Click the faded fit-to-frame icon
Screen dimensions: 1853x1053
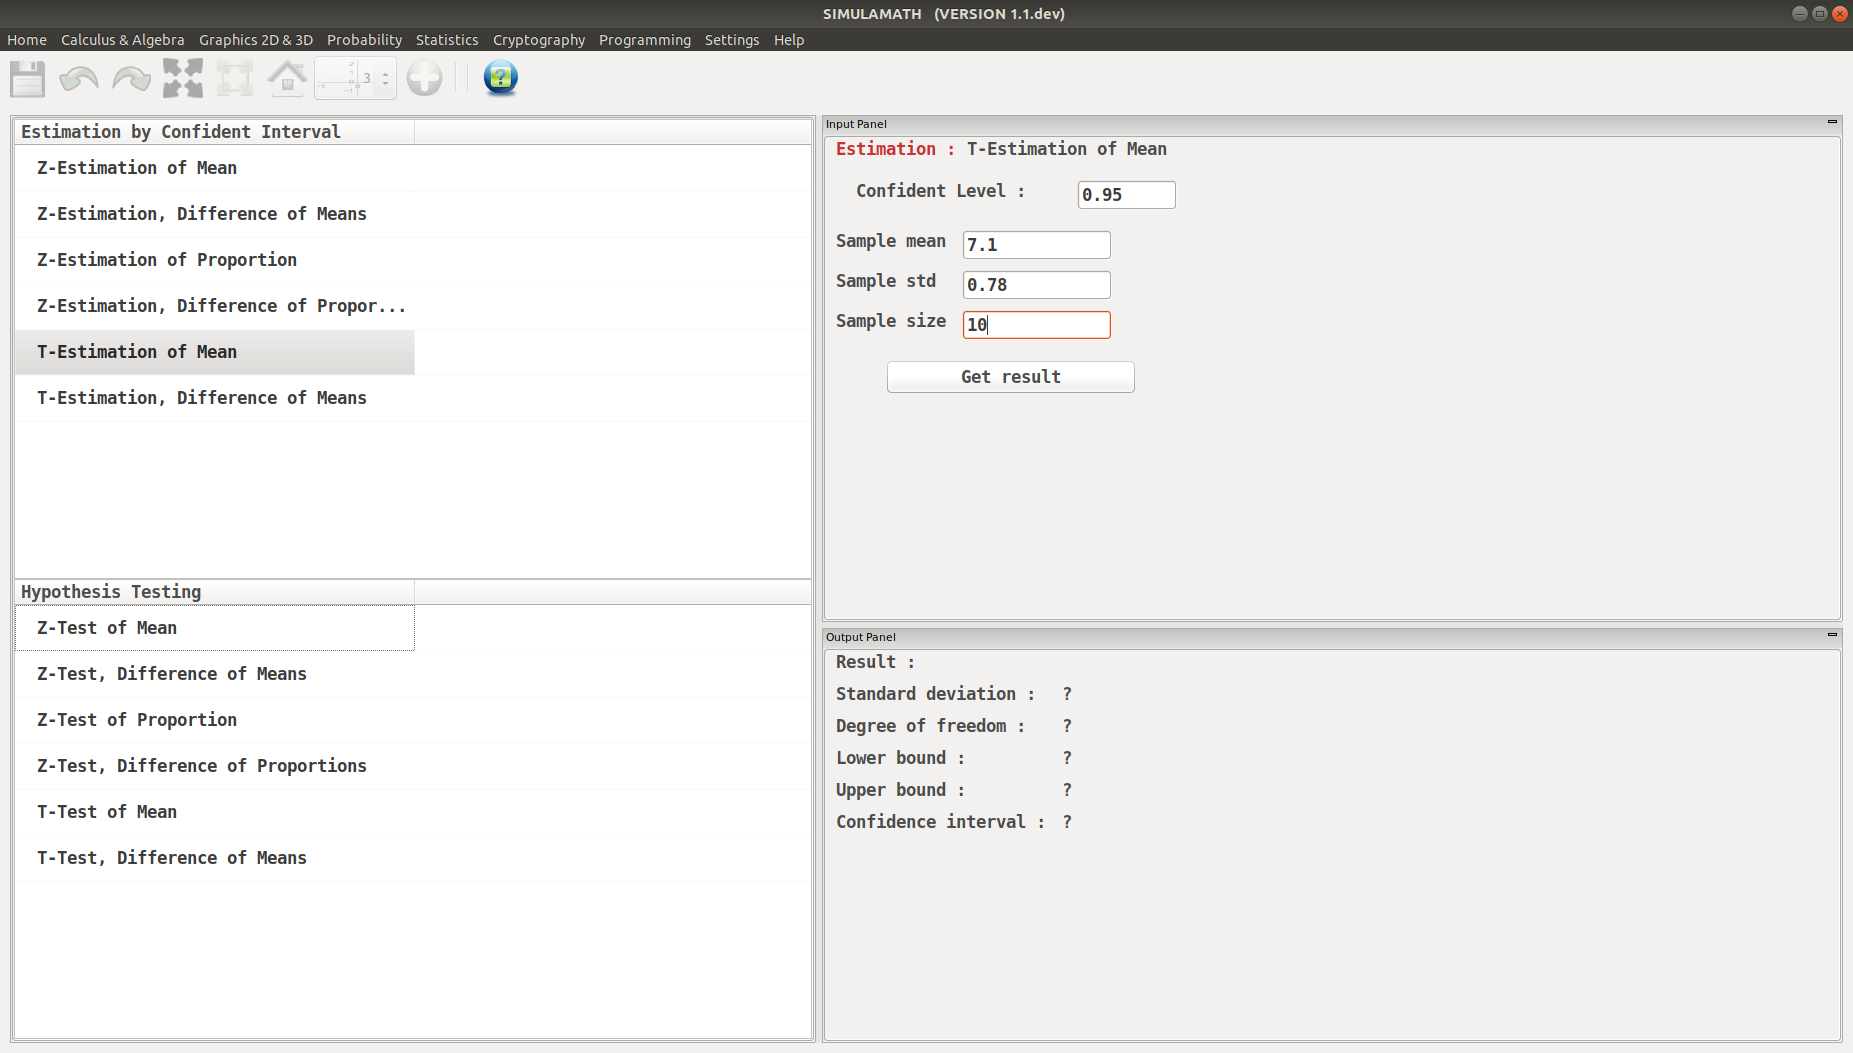(x=235, y=78)
